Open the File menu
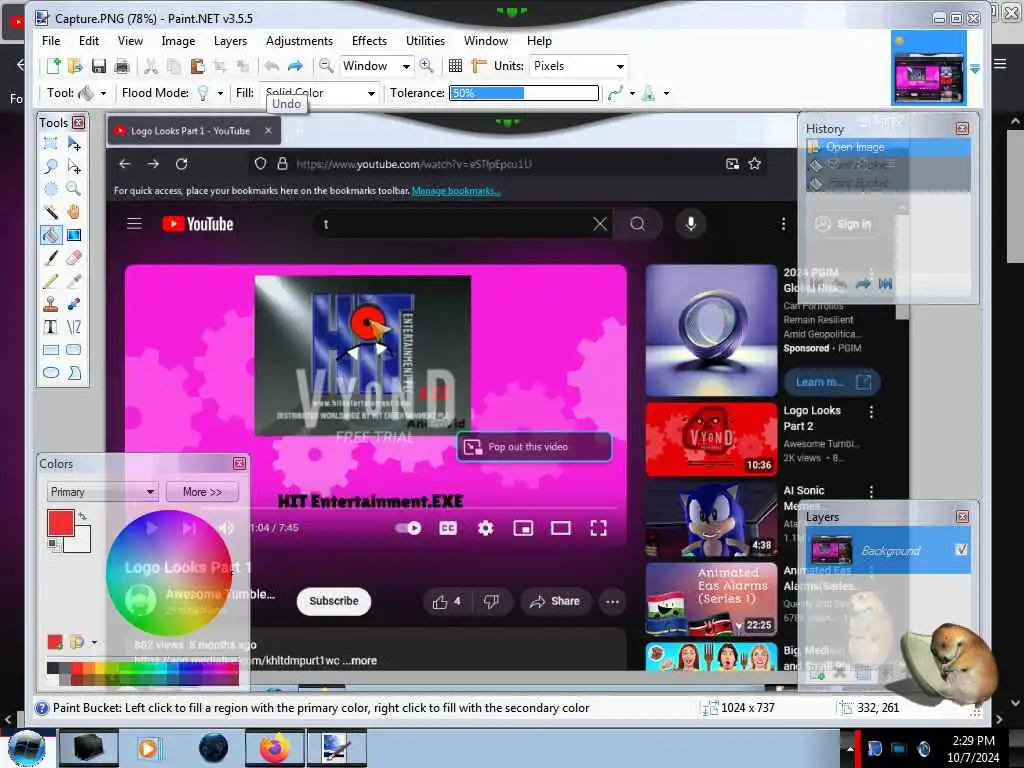1024x768 pixels. point(51,40)
